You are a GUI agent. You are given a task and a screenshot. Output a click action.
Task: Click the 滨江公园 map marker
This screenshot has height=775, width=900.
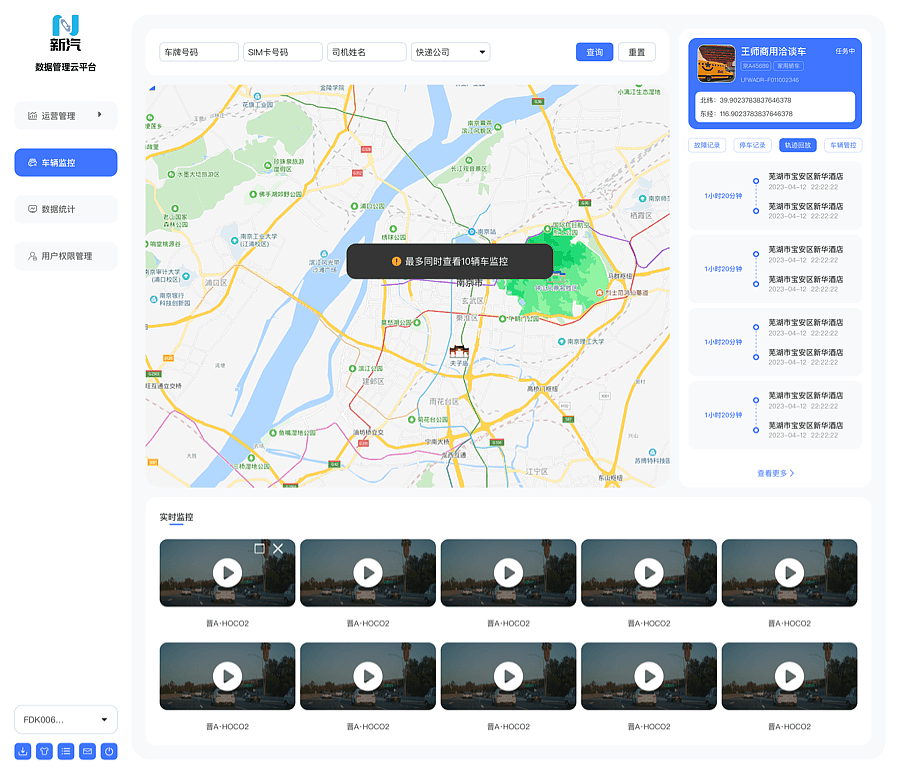[x=352, y=369]
